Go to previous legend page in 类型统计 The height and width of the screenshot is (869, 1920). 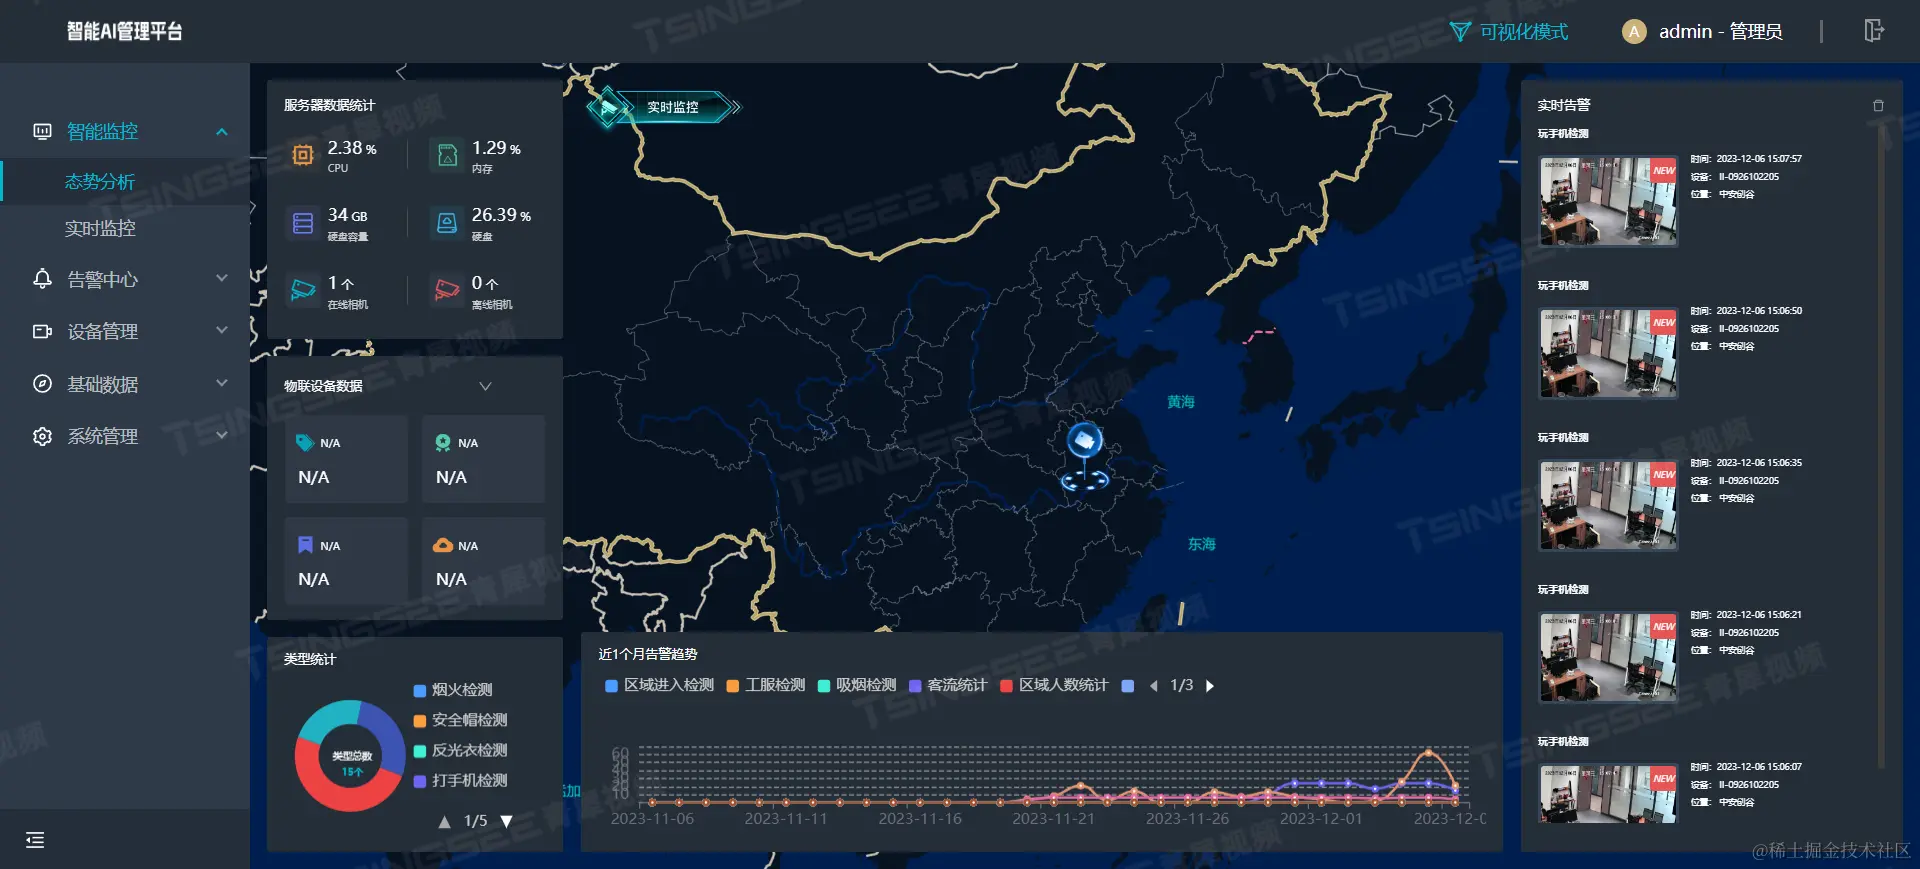[445, 821]
